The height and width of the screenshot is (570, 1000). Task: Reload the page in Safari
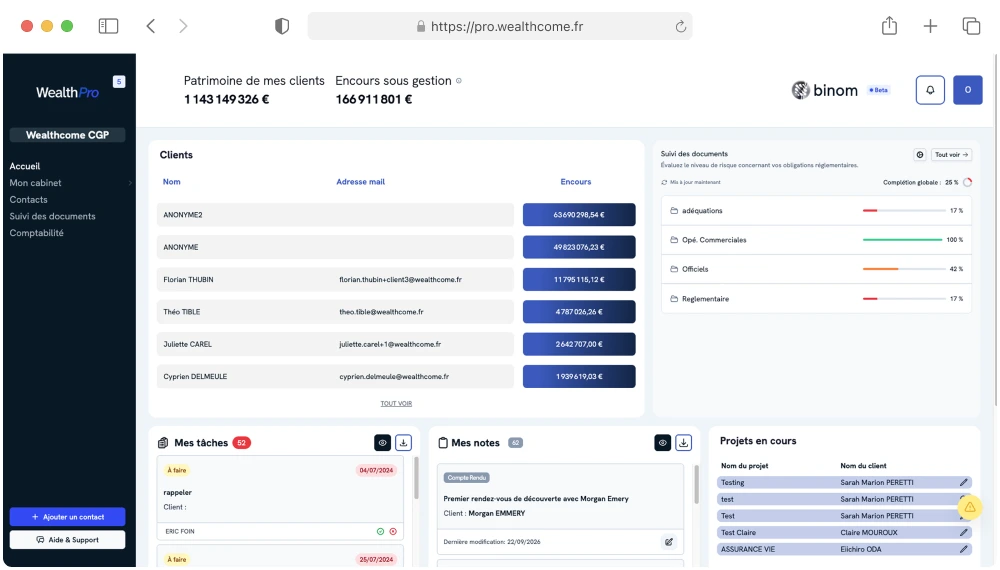coord(680,26)
